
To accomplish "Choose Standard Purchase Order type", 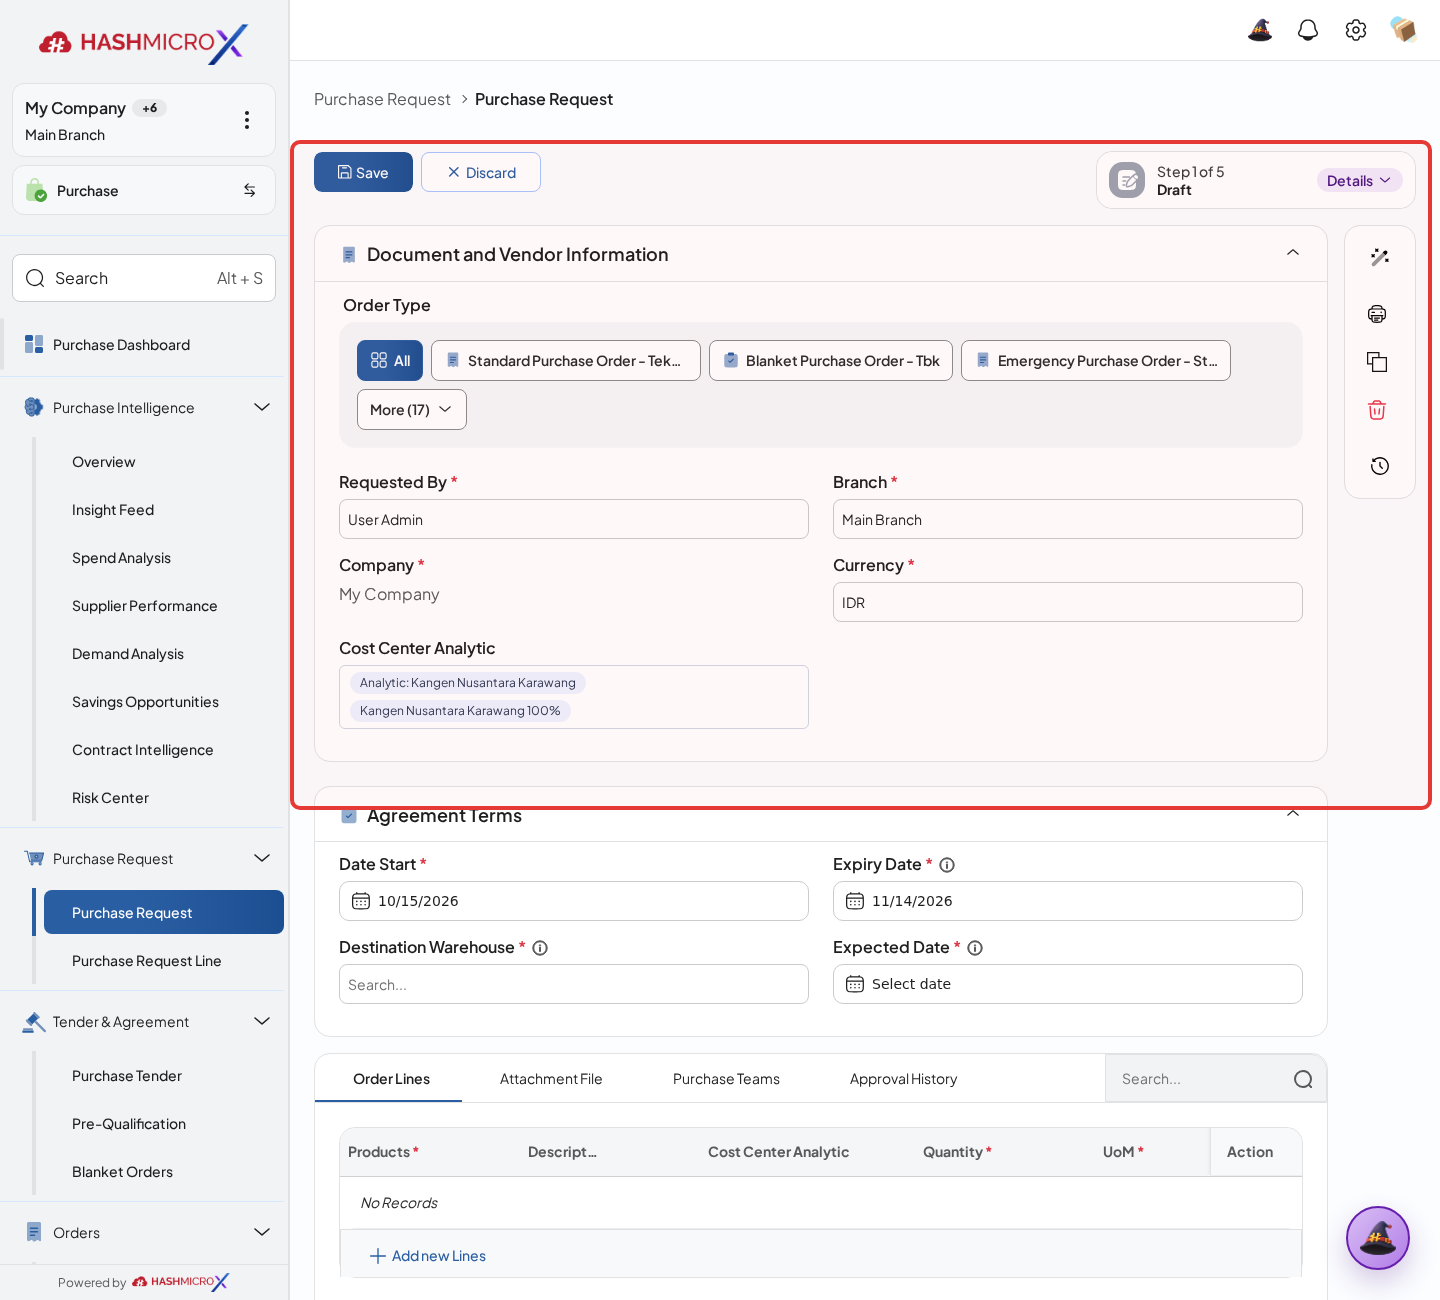I will point(566,361).
